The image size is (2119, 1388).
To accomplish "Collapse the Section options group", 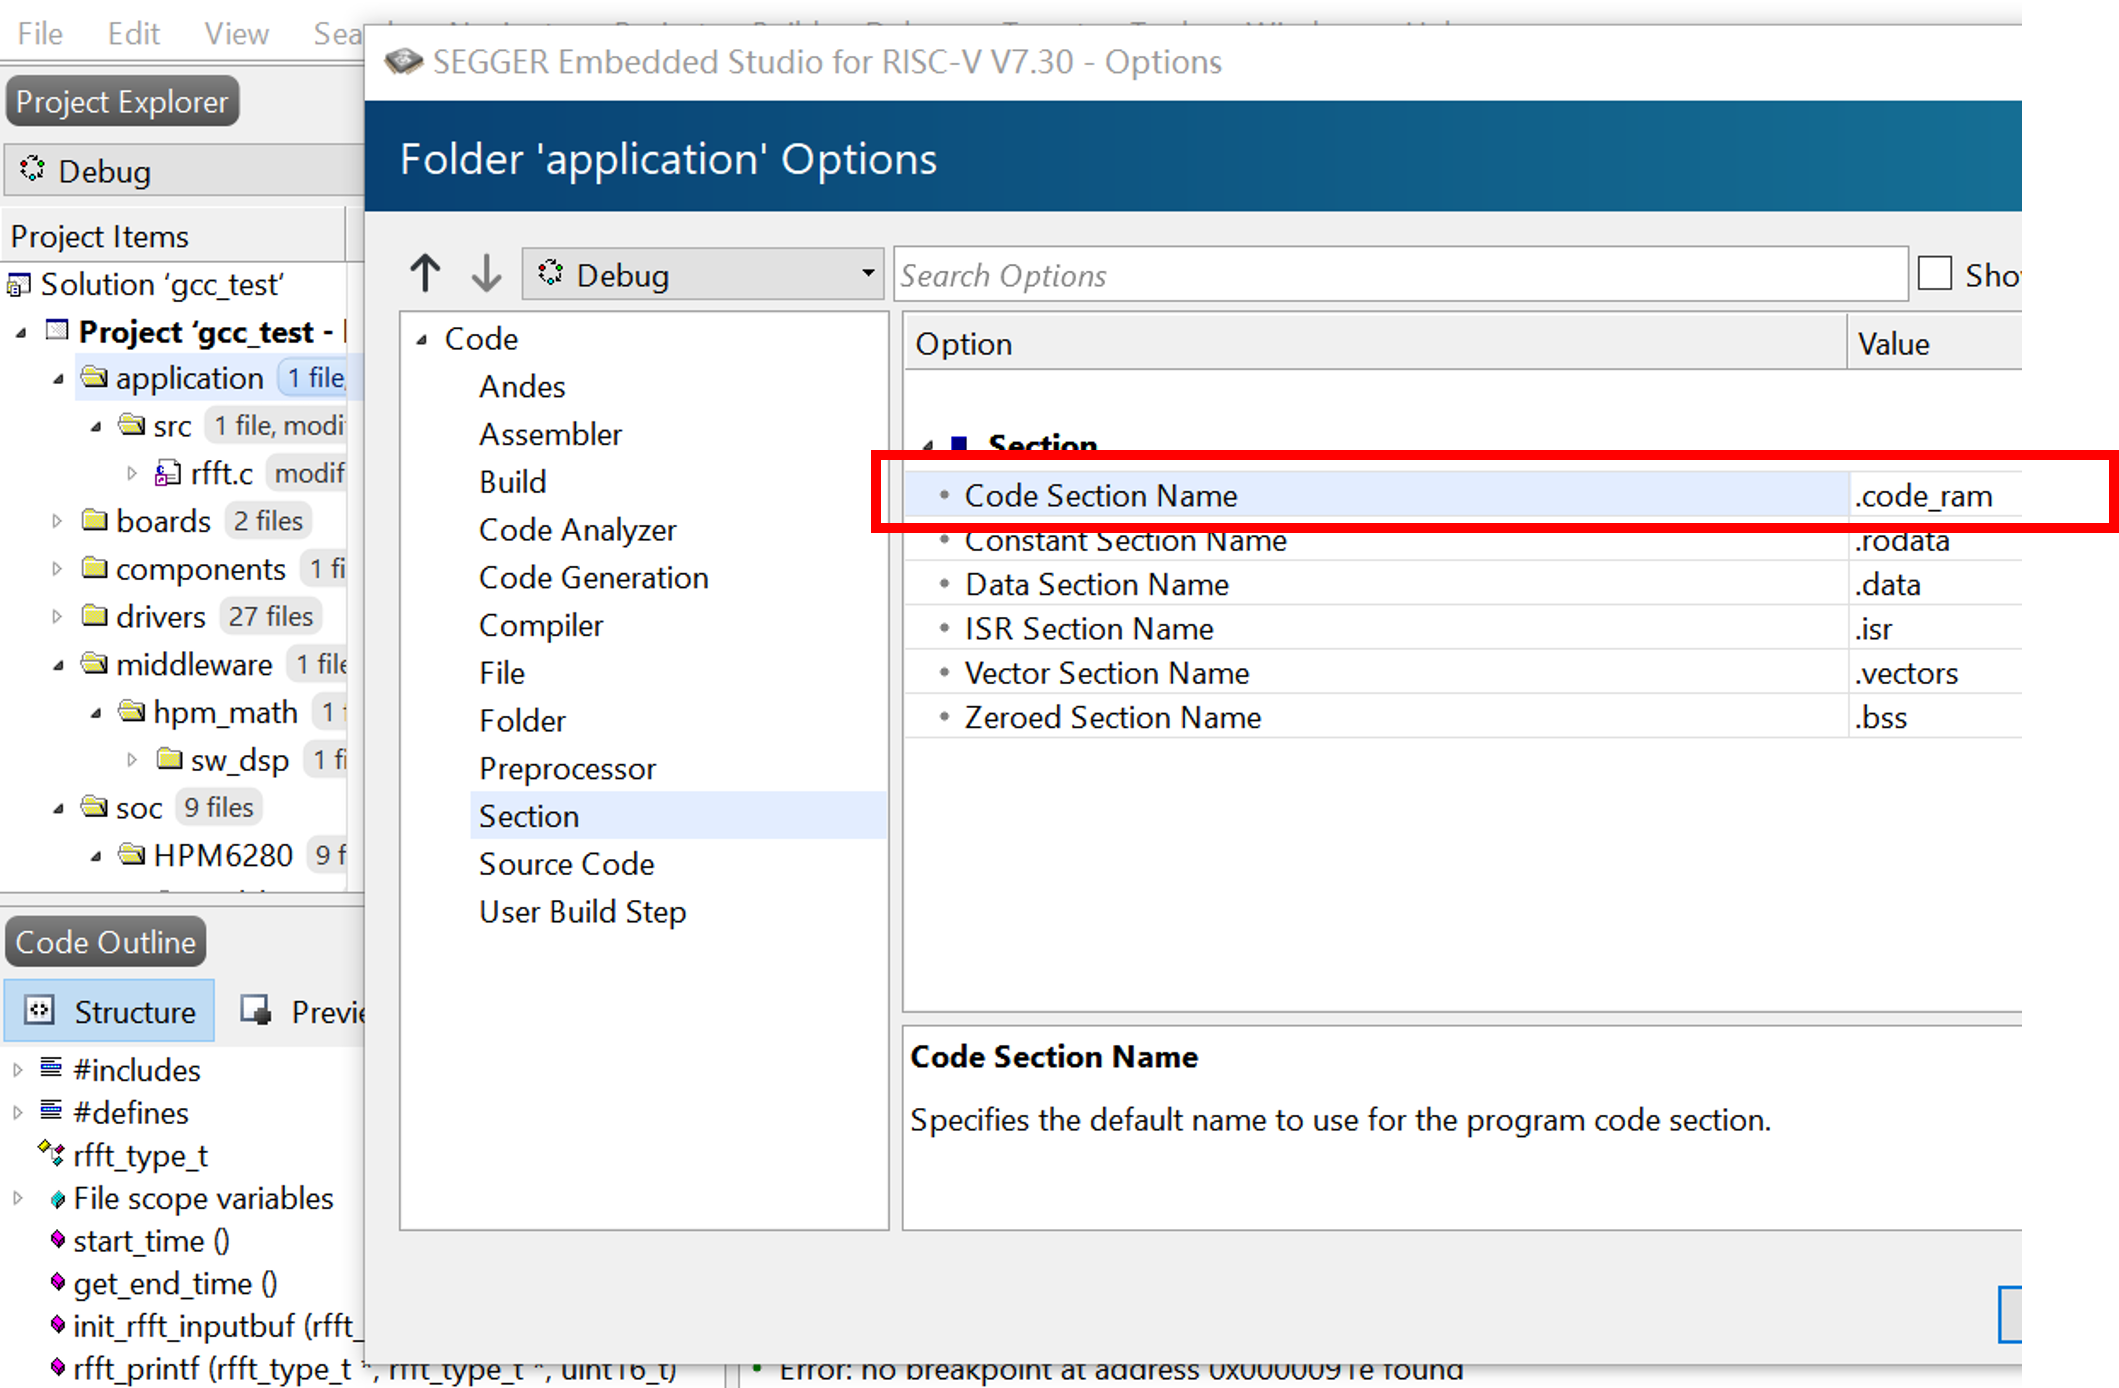I will coord(928,445).
